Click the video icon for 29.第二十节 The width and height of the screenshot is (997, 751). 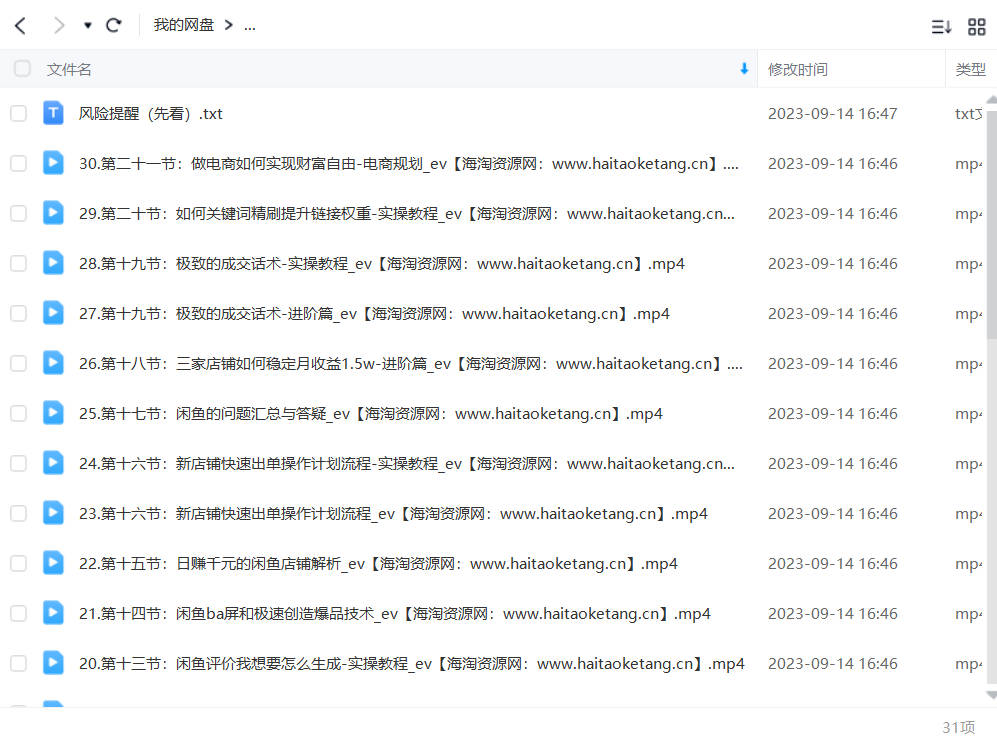(x=53, y=213)
